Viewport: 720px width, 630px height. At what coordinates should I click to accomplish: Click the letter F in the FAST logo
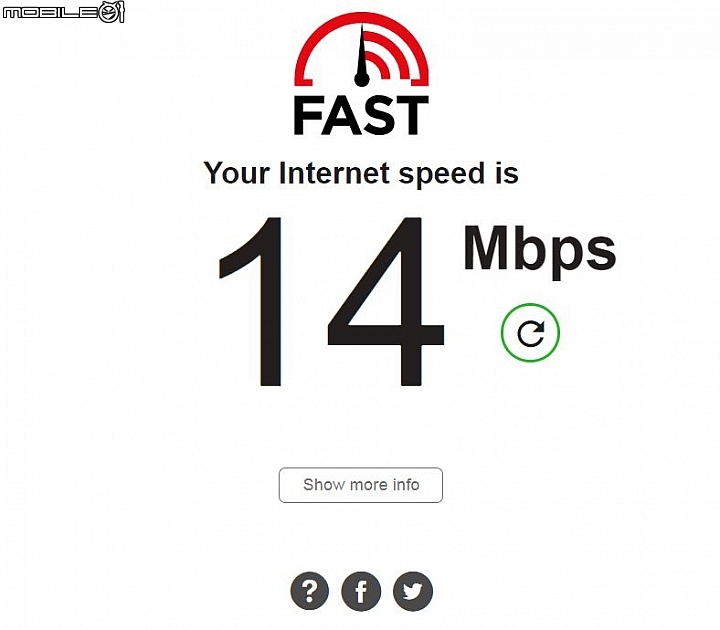click(x=306, y=115)
